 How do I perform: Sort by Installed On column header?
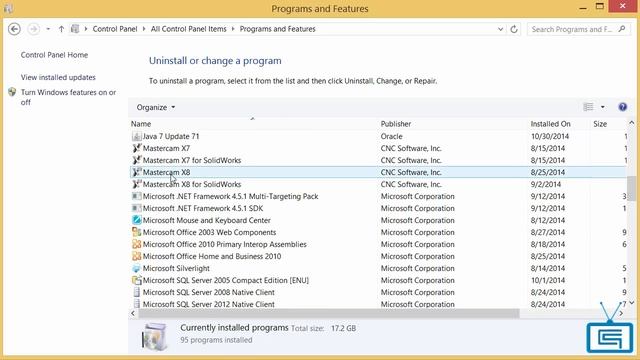pos(550,124)
